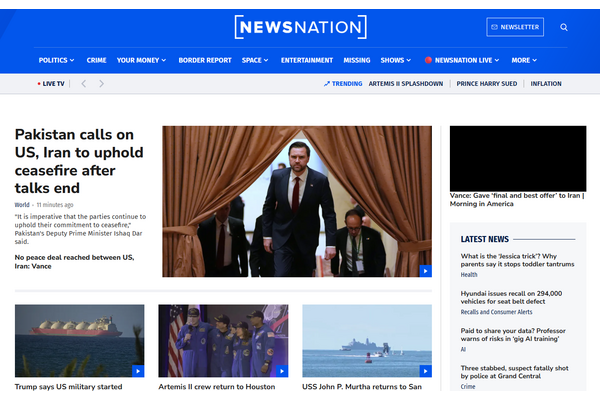
Task: Open the Entertainment section
Action: coord(307,60)
